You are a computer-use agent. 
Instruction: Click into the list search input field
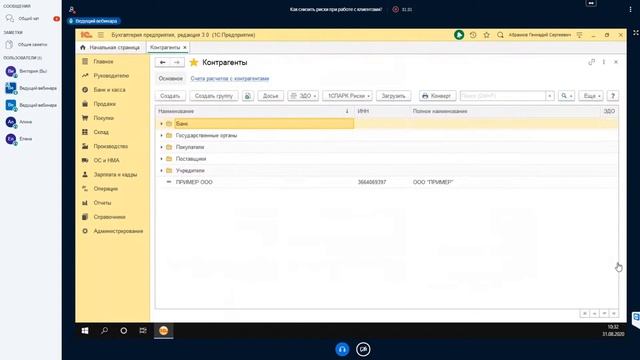tap(502, 96)
